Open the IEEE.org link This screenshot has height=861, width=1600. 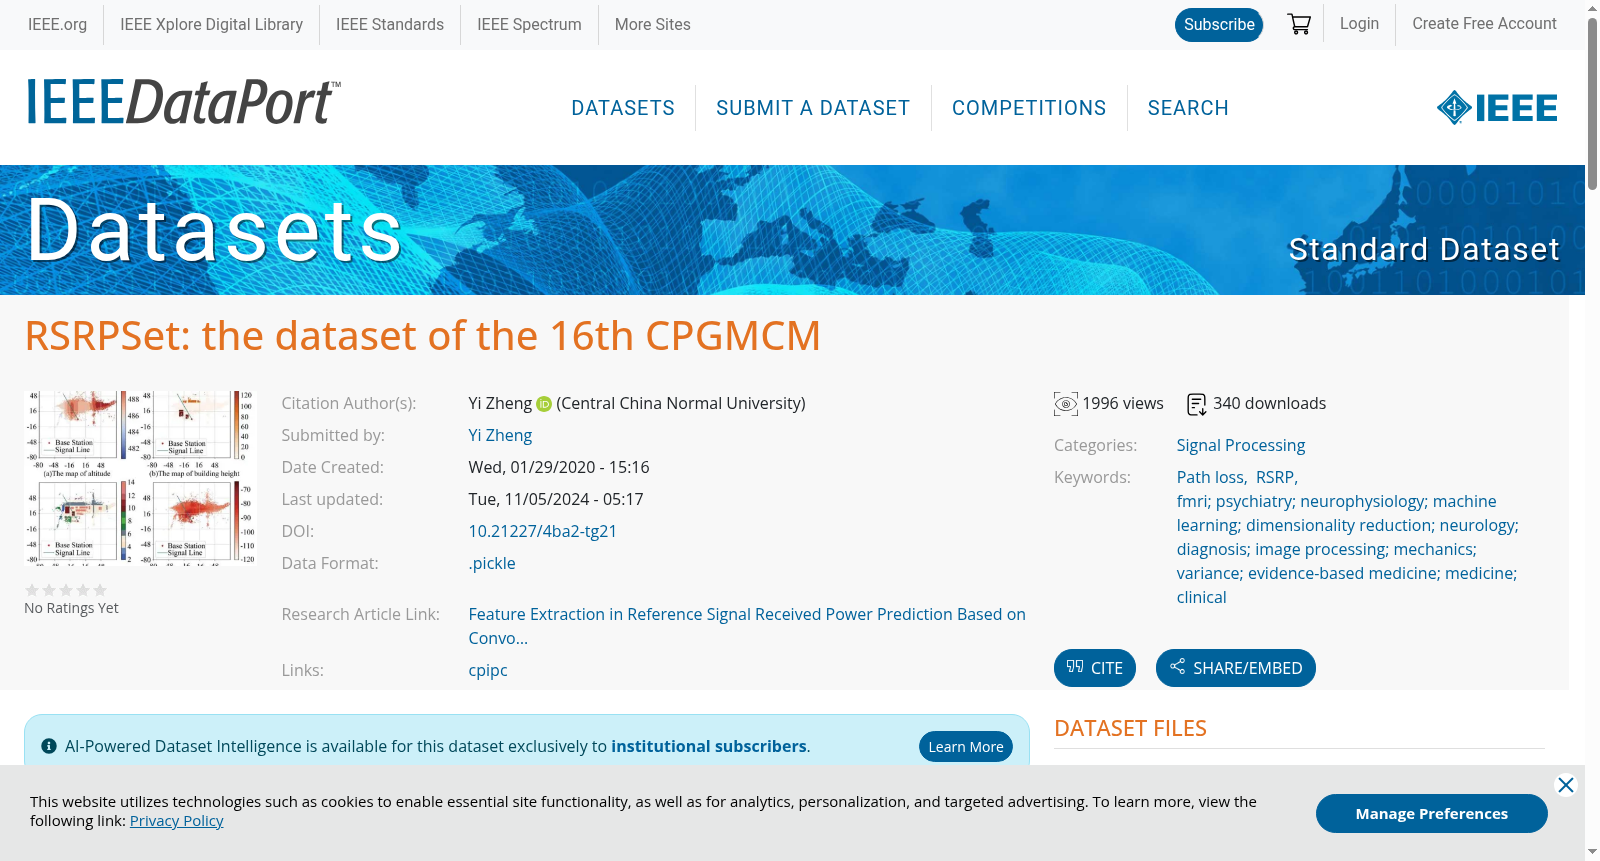(x=57, y=24)
